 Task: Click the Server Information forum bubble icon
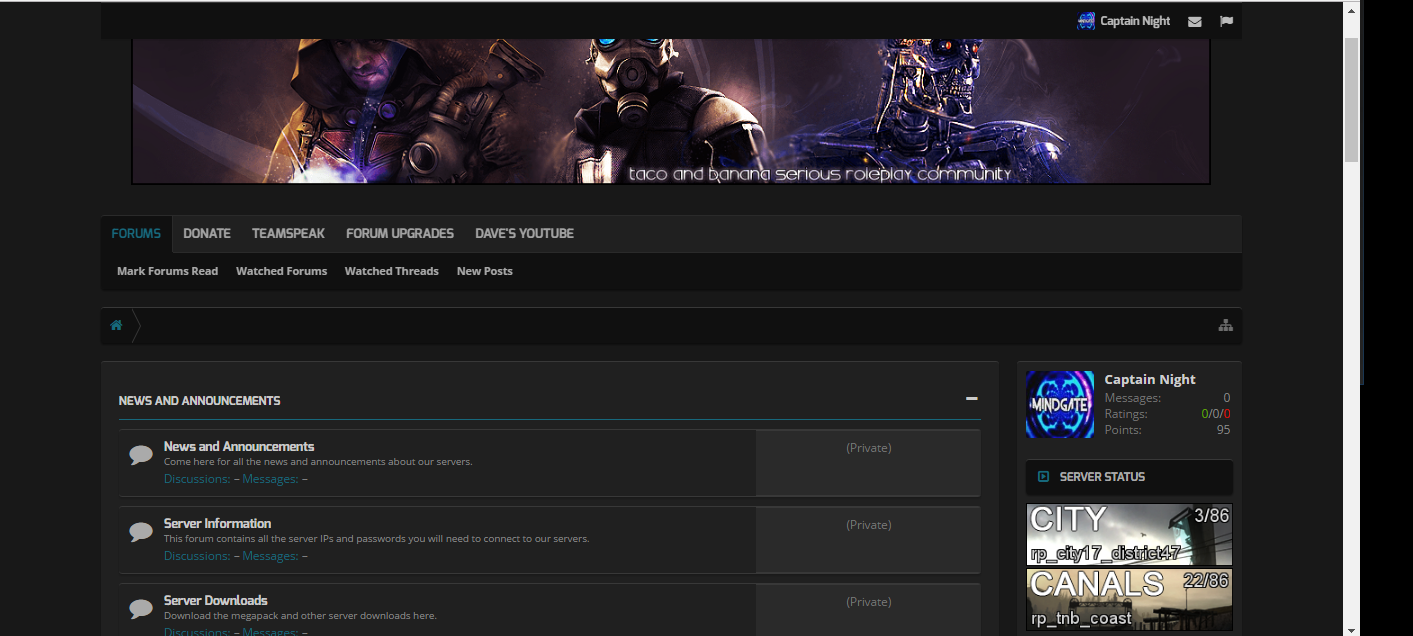coord(141,532)
